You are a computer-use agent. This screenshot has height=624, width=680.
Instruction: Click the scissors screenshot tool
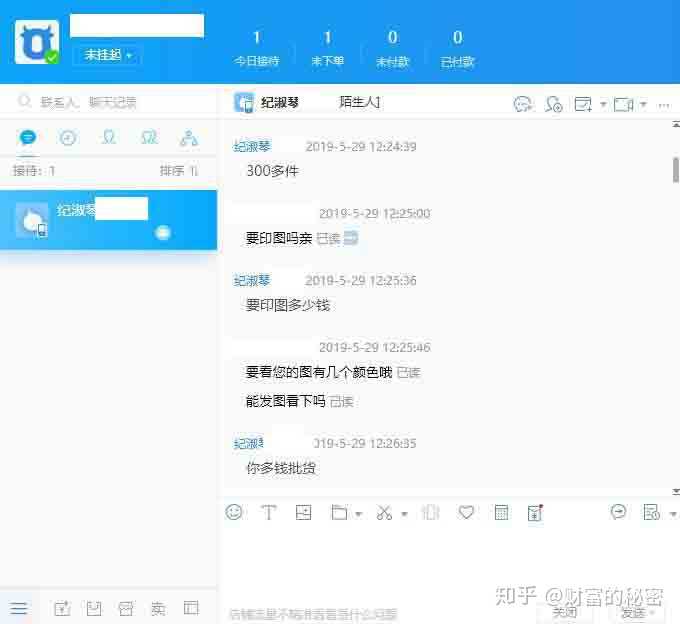coord(385,512)
